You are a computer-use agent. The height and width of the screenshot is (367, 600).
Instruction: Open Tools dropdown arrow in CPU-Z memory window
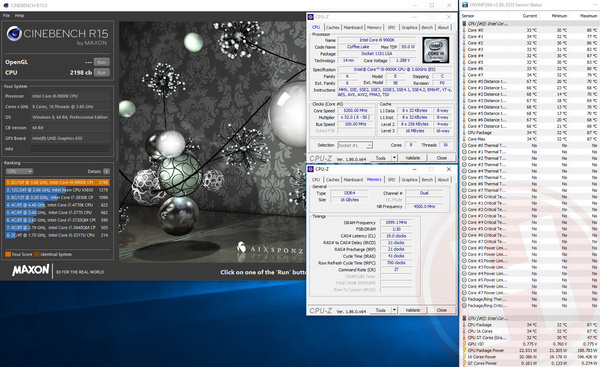coord(394,310)
